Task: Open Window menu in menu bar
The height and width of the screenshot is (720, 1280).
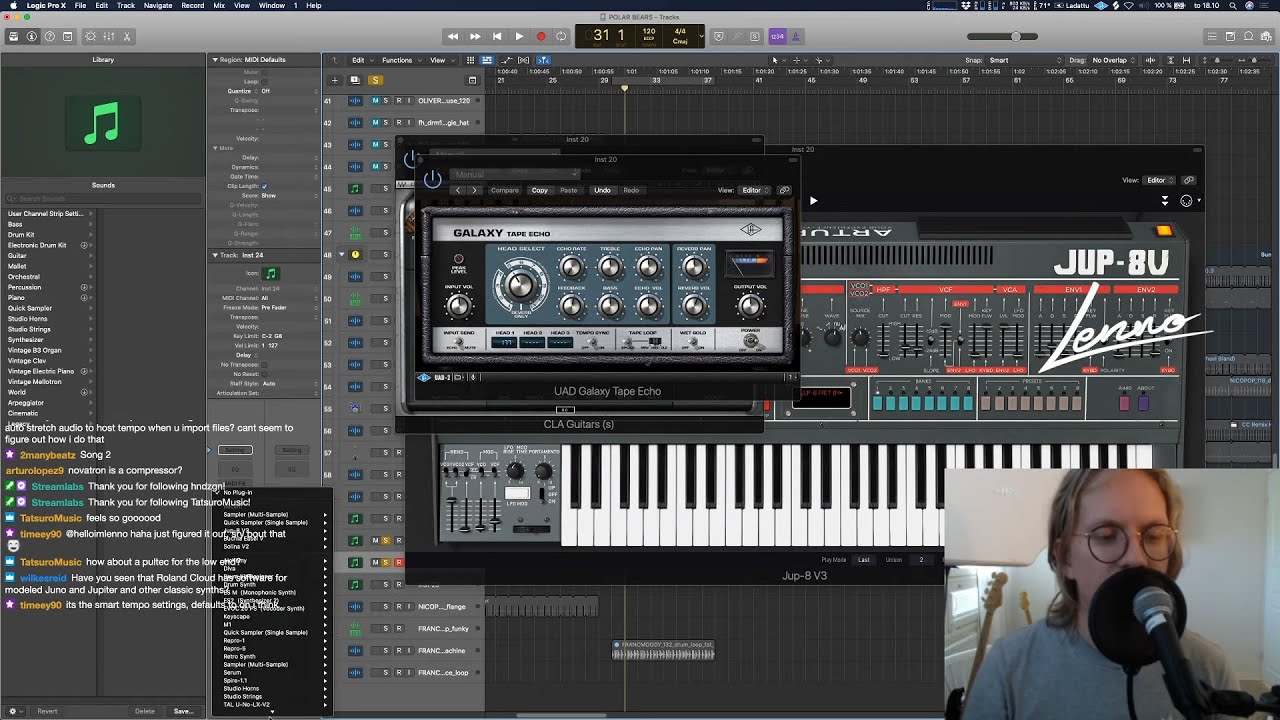Action: [271, 5]
